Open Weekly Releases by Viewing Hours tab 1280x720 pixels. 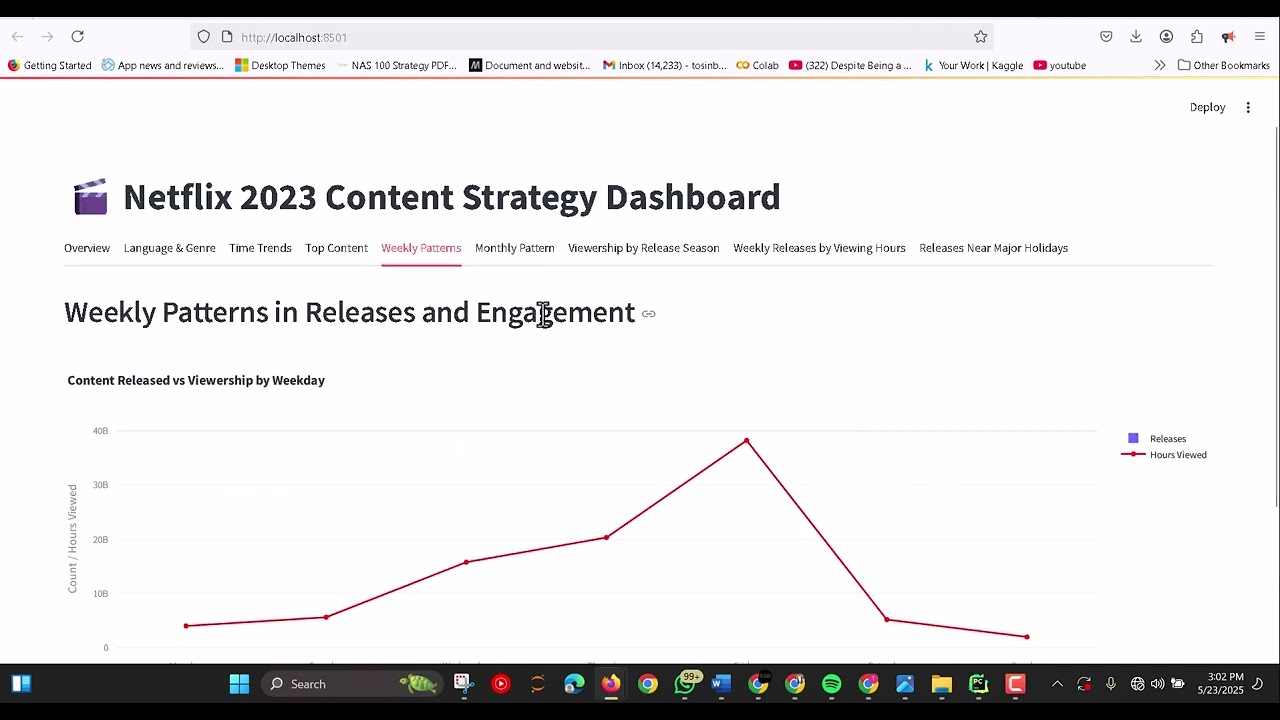[819, 248]
